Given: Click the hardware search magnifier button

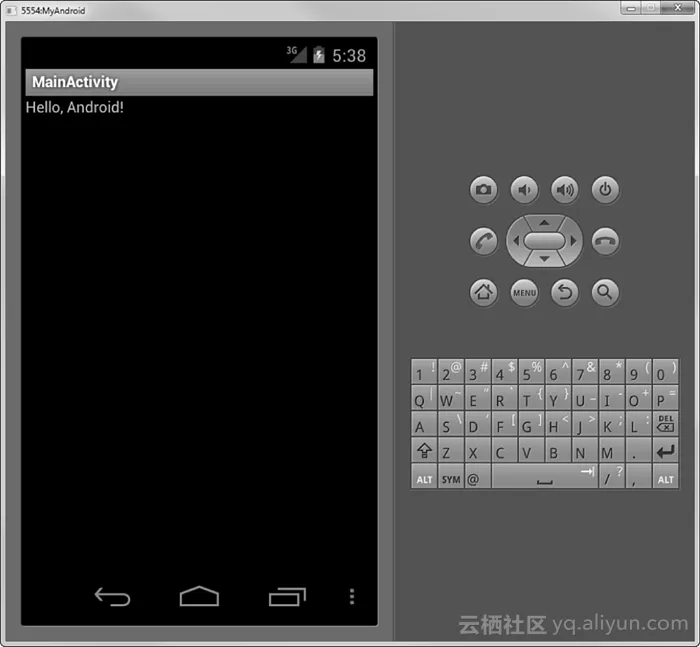Looking at the screenshot, I should [605, 293].
